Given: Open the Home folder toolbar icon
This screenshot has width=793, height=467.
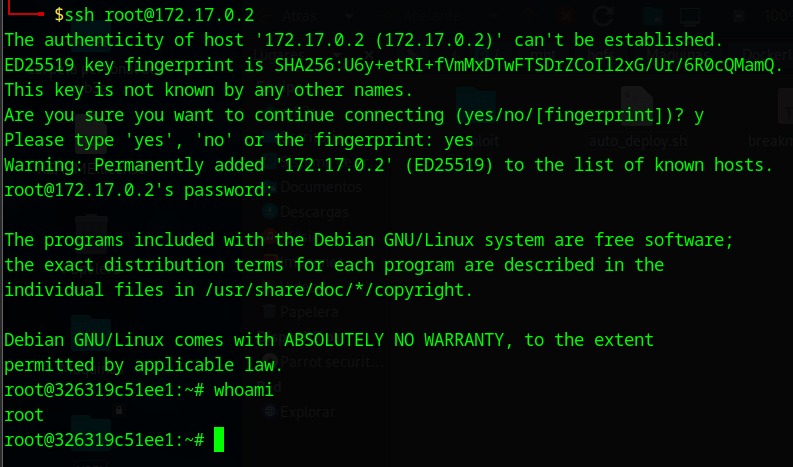Looking at the screenshot, I should click(x=653, y=16).
